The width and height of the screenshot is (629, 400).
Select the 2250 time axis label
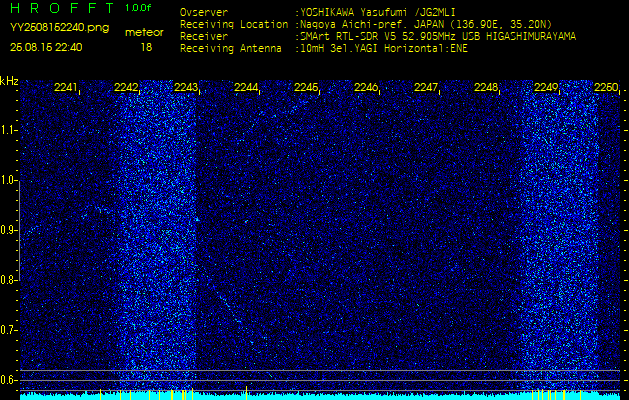tap(606, 87)
